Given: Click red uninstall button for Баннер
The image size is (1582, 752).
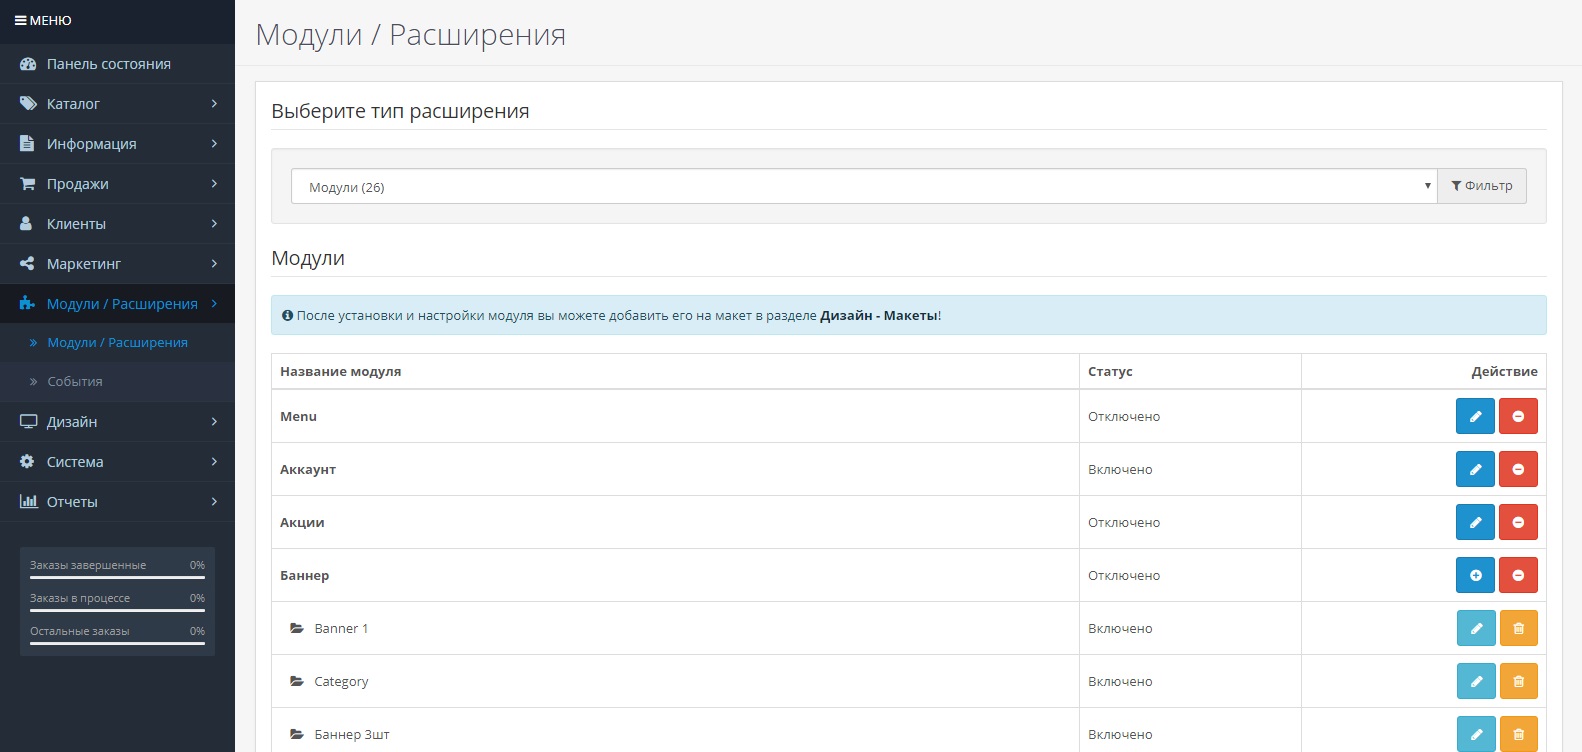Looking at the screenshot, I should click(1517, 575).
